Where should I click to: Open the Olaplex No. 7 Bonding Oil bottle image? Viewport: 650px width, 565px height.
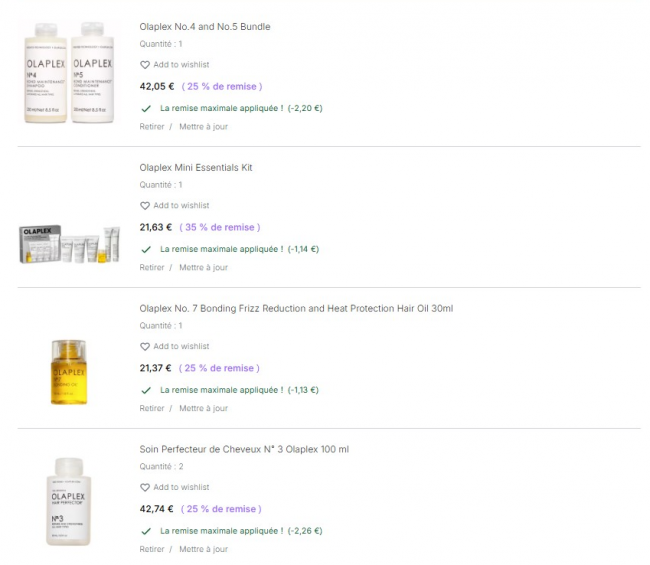pos(69,372)
